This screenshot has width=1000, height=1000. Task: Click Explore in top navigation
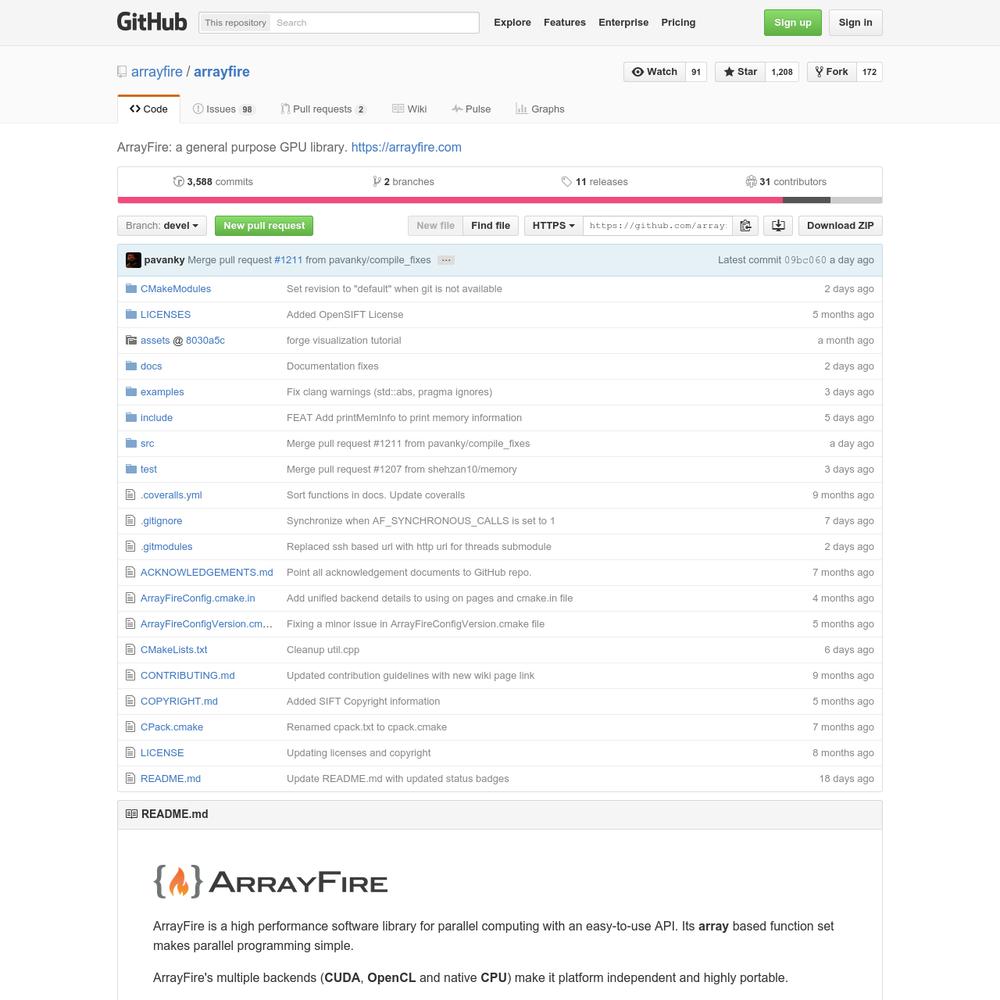coord(512,22)
